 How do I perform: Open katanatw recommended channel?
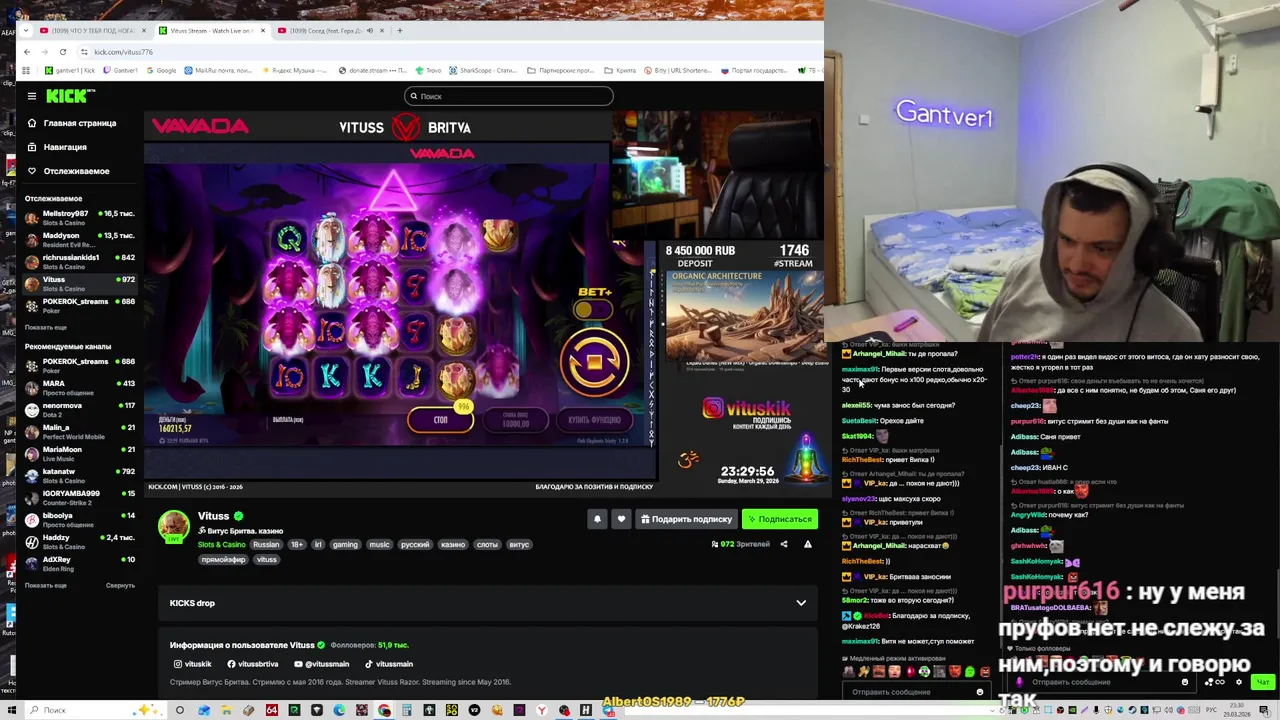point(80,475)
